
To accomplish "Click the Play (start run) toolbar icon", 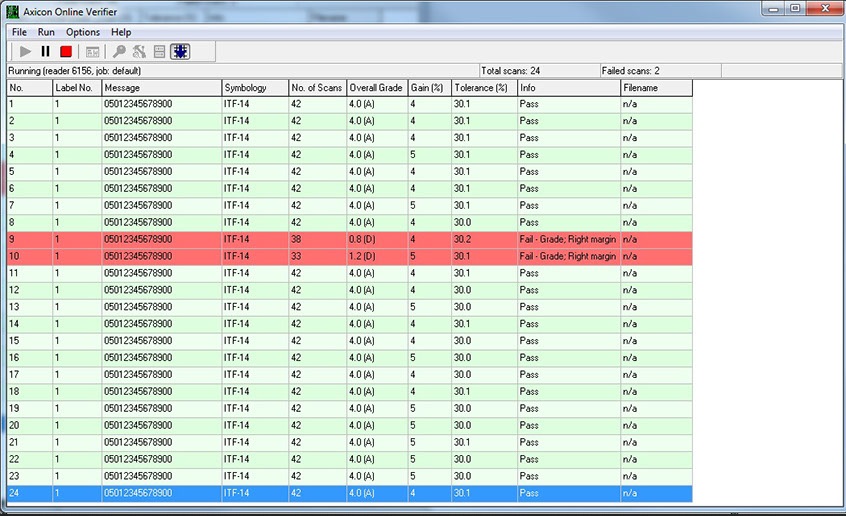I will click(25, 52).
